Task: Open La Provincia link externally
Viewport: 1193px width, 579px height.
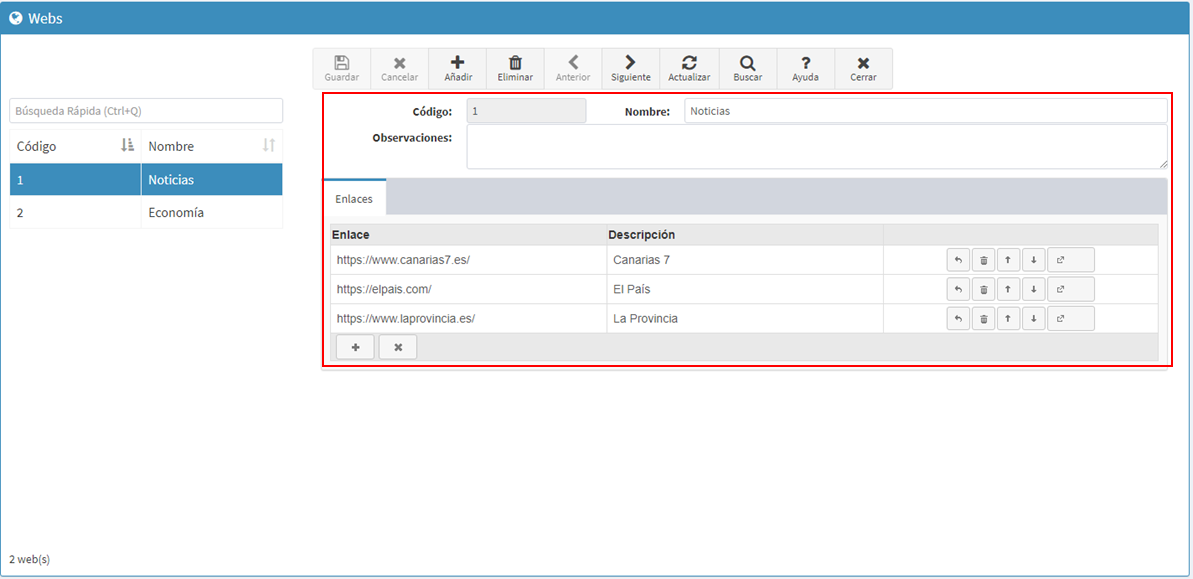Action: [x=1071, y=319]
